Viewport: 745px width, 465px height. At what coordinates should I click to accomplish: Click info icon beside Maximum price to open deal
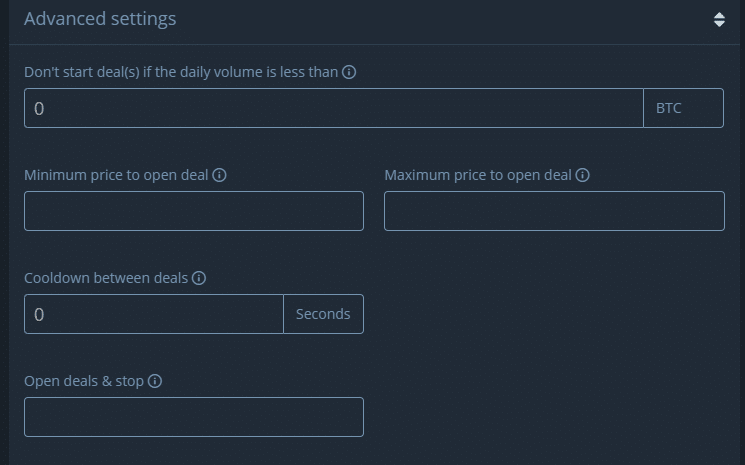pyautogui.click(x=583, y=175)
